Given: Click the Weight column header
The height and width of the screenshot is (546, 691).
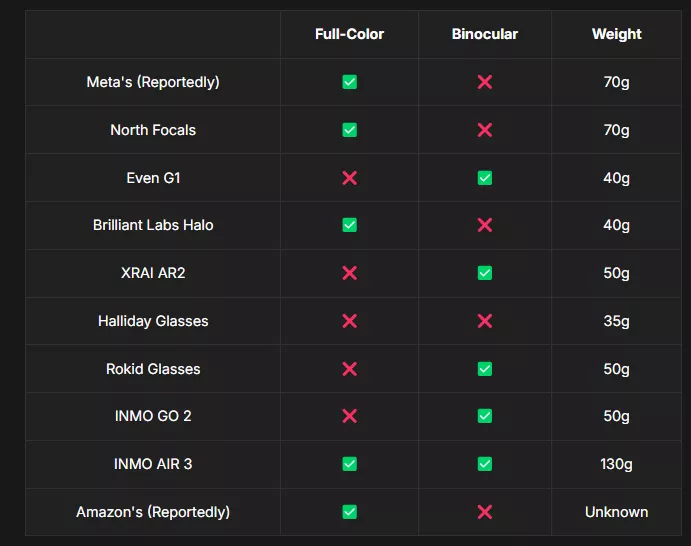Looking at the screenshot, I should click(616, 34).
